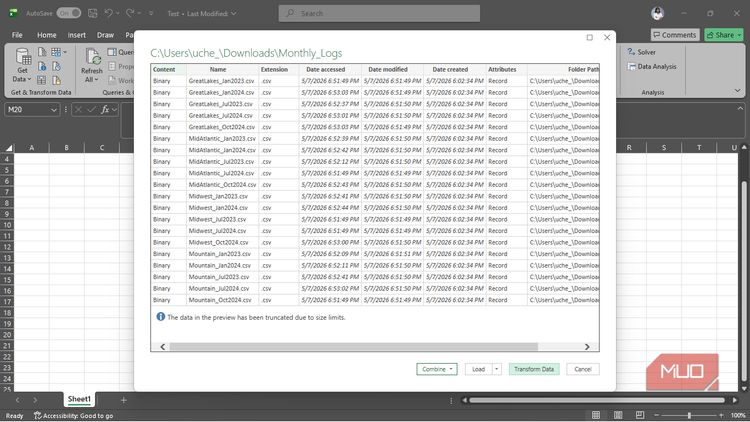The width and height of the screenshot is (750, 422).
Task: Click the zoom slider handle
Action: pos(689,415)
